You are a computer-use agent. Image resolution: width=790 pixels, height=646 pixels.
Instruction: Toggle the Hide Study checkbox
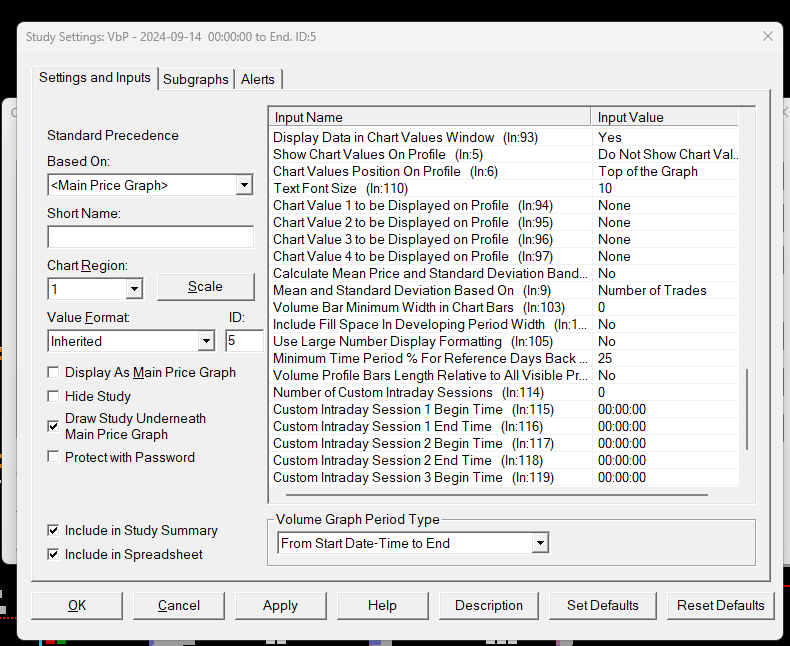click(53, 396)
